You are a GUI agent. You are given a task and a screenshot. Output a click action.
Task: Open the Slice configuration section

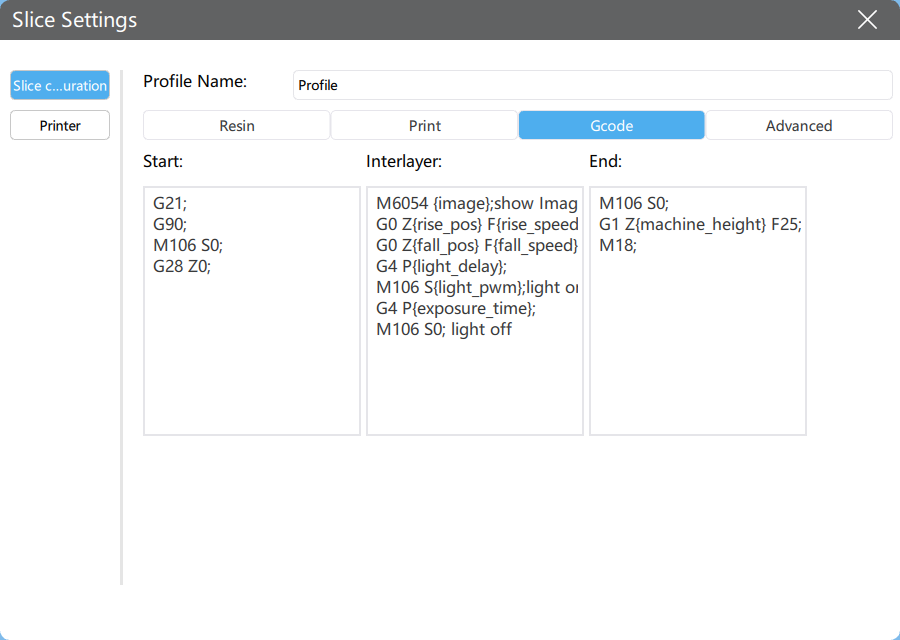tap(60, 85)
